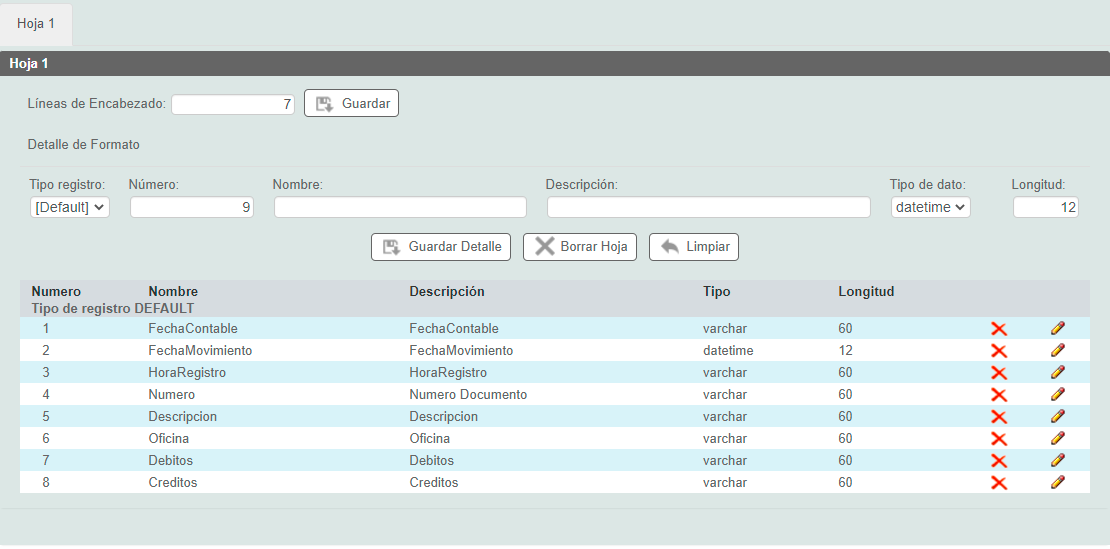Delete the FechaContable row with red X
The image size is (1110, 549).
pyautogui.click(x=998, y=329)
